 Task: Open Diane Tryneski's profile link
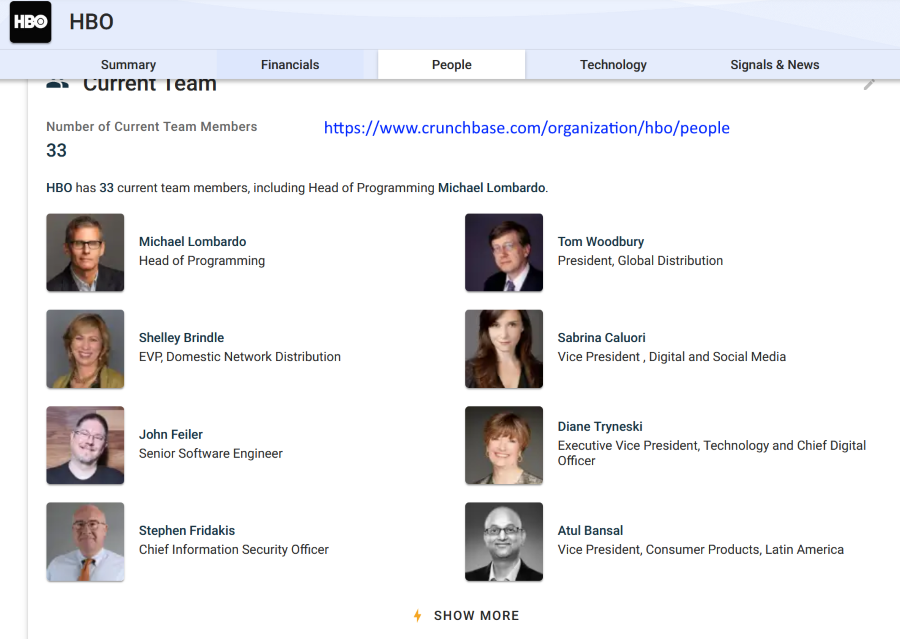point(600,427)
